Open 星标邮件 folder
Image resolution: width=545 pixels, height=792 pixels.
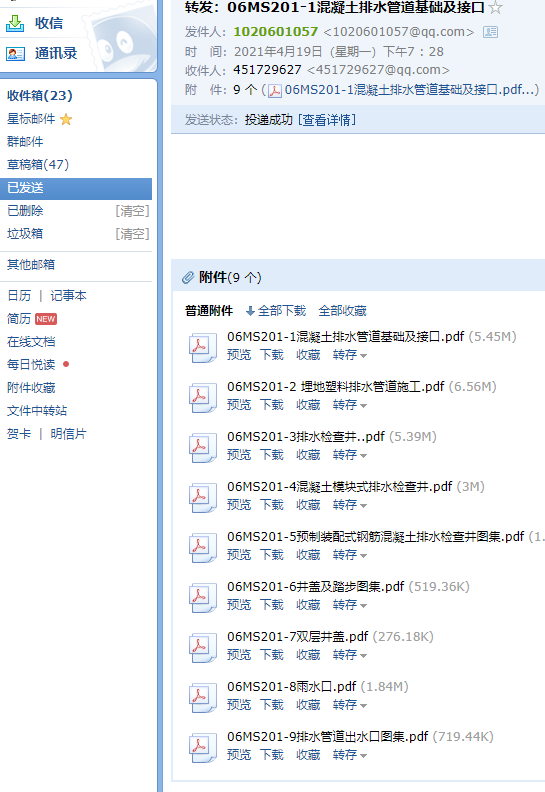point(31,119)
